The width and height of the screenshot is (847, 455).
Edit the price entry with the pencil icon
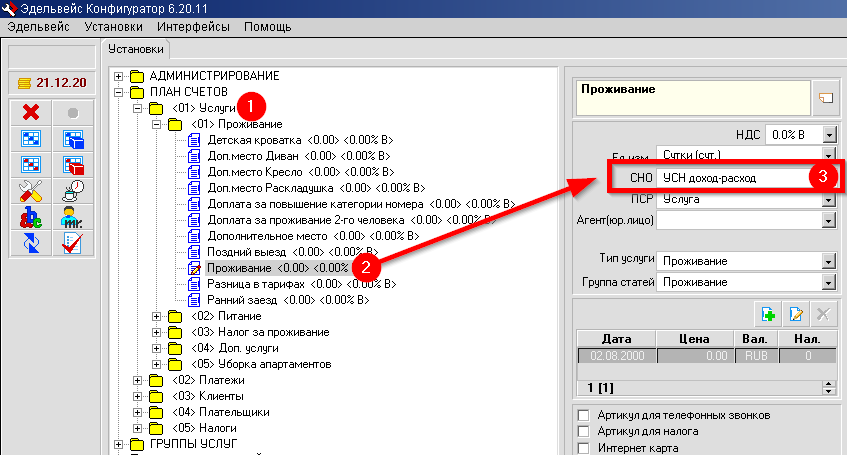[797, 315]
